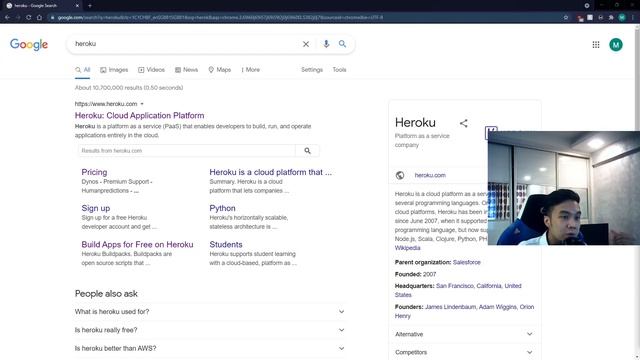
Task: Switch to the Videos tab
Action: coord(151,70)
